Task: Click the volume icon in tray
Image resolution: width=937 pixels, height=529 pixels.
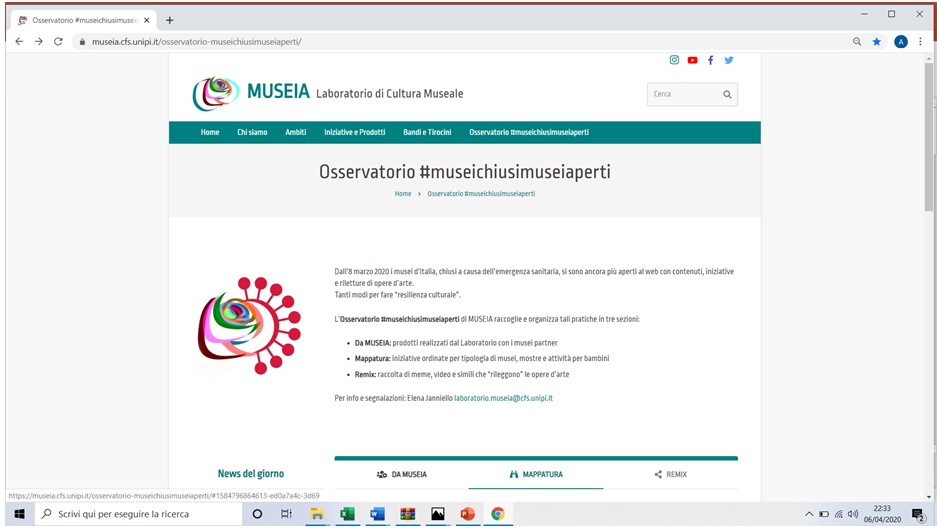Action: click(x=853, y=514)
